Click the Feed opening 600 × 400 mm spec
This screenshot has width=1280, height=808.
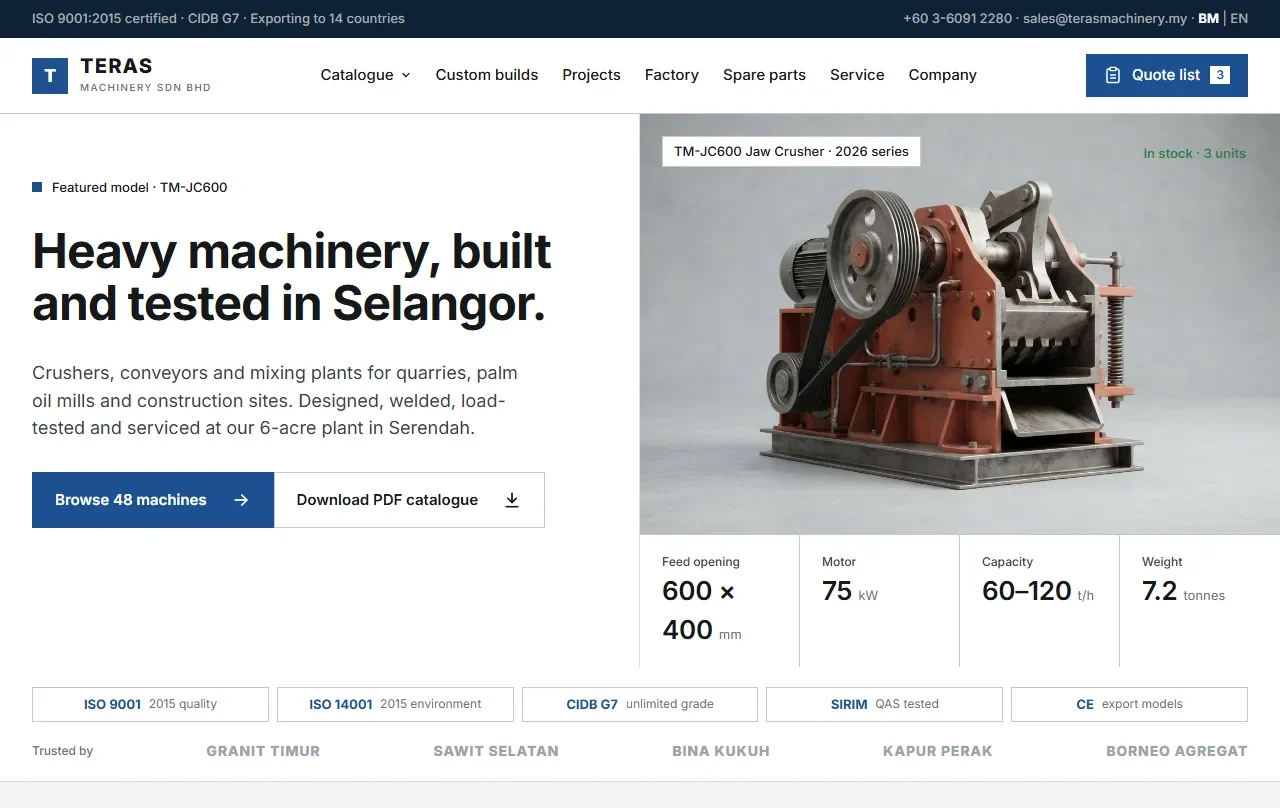pos(720,601)
